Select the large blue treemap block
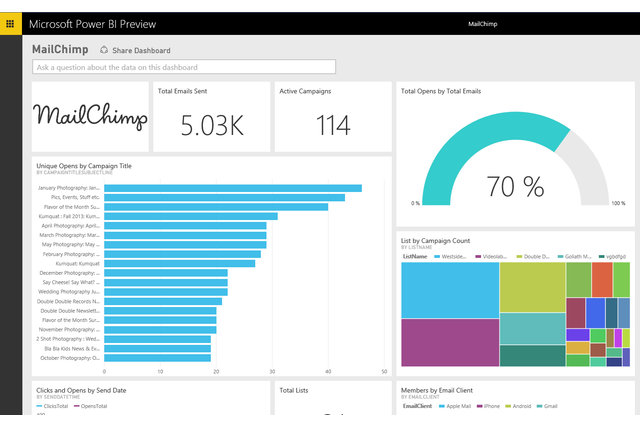The image size is (640, 426). [x=450, y=290]
